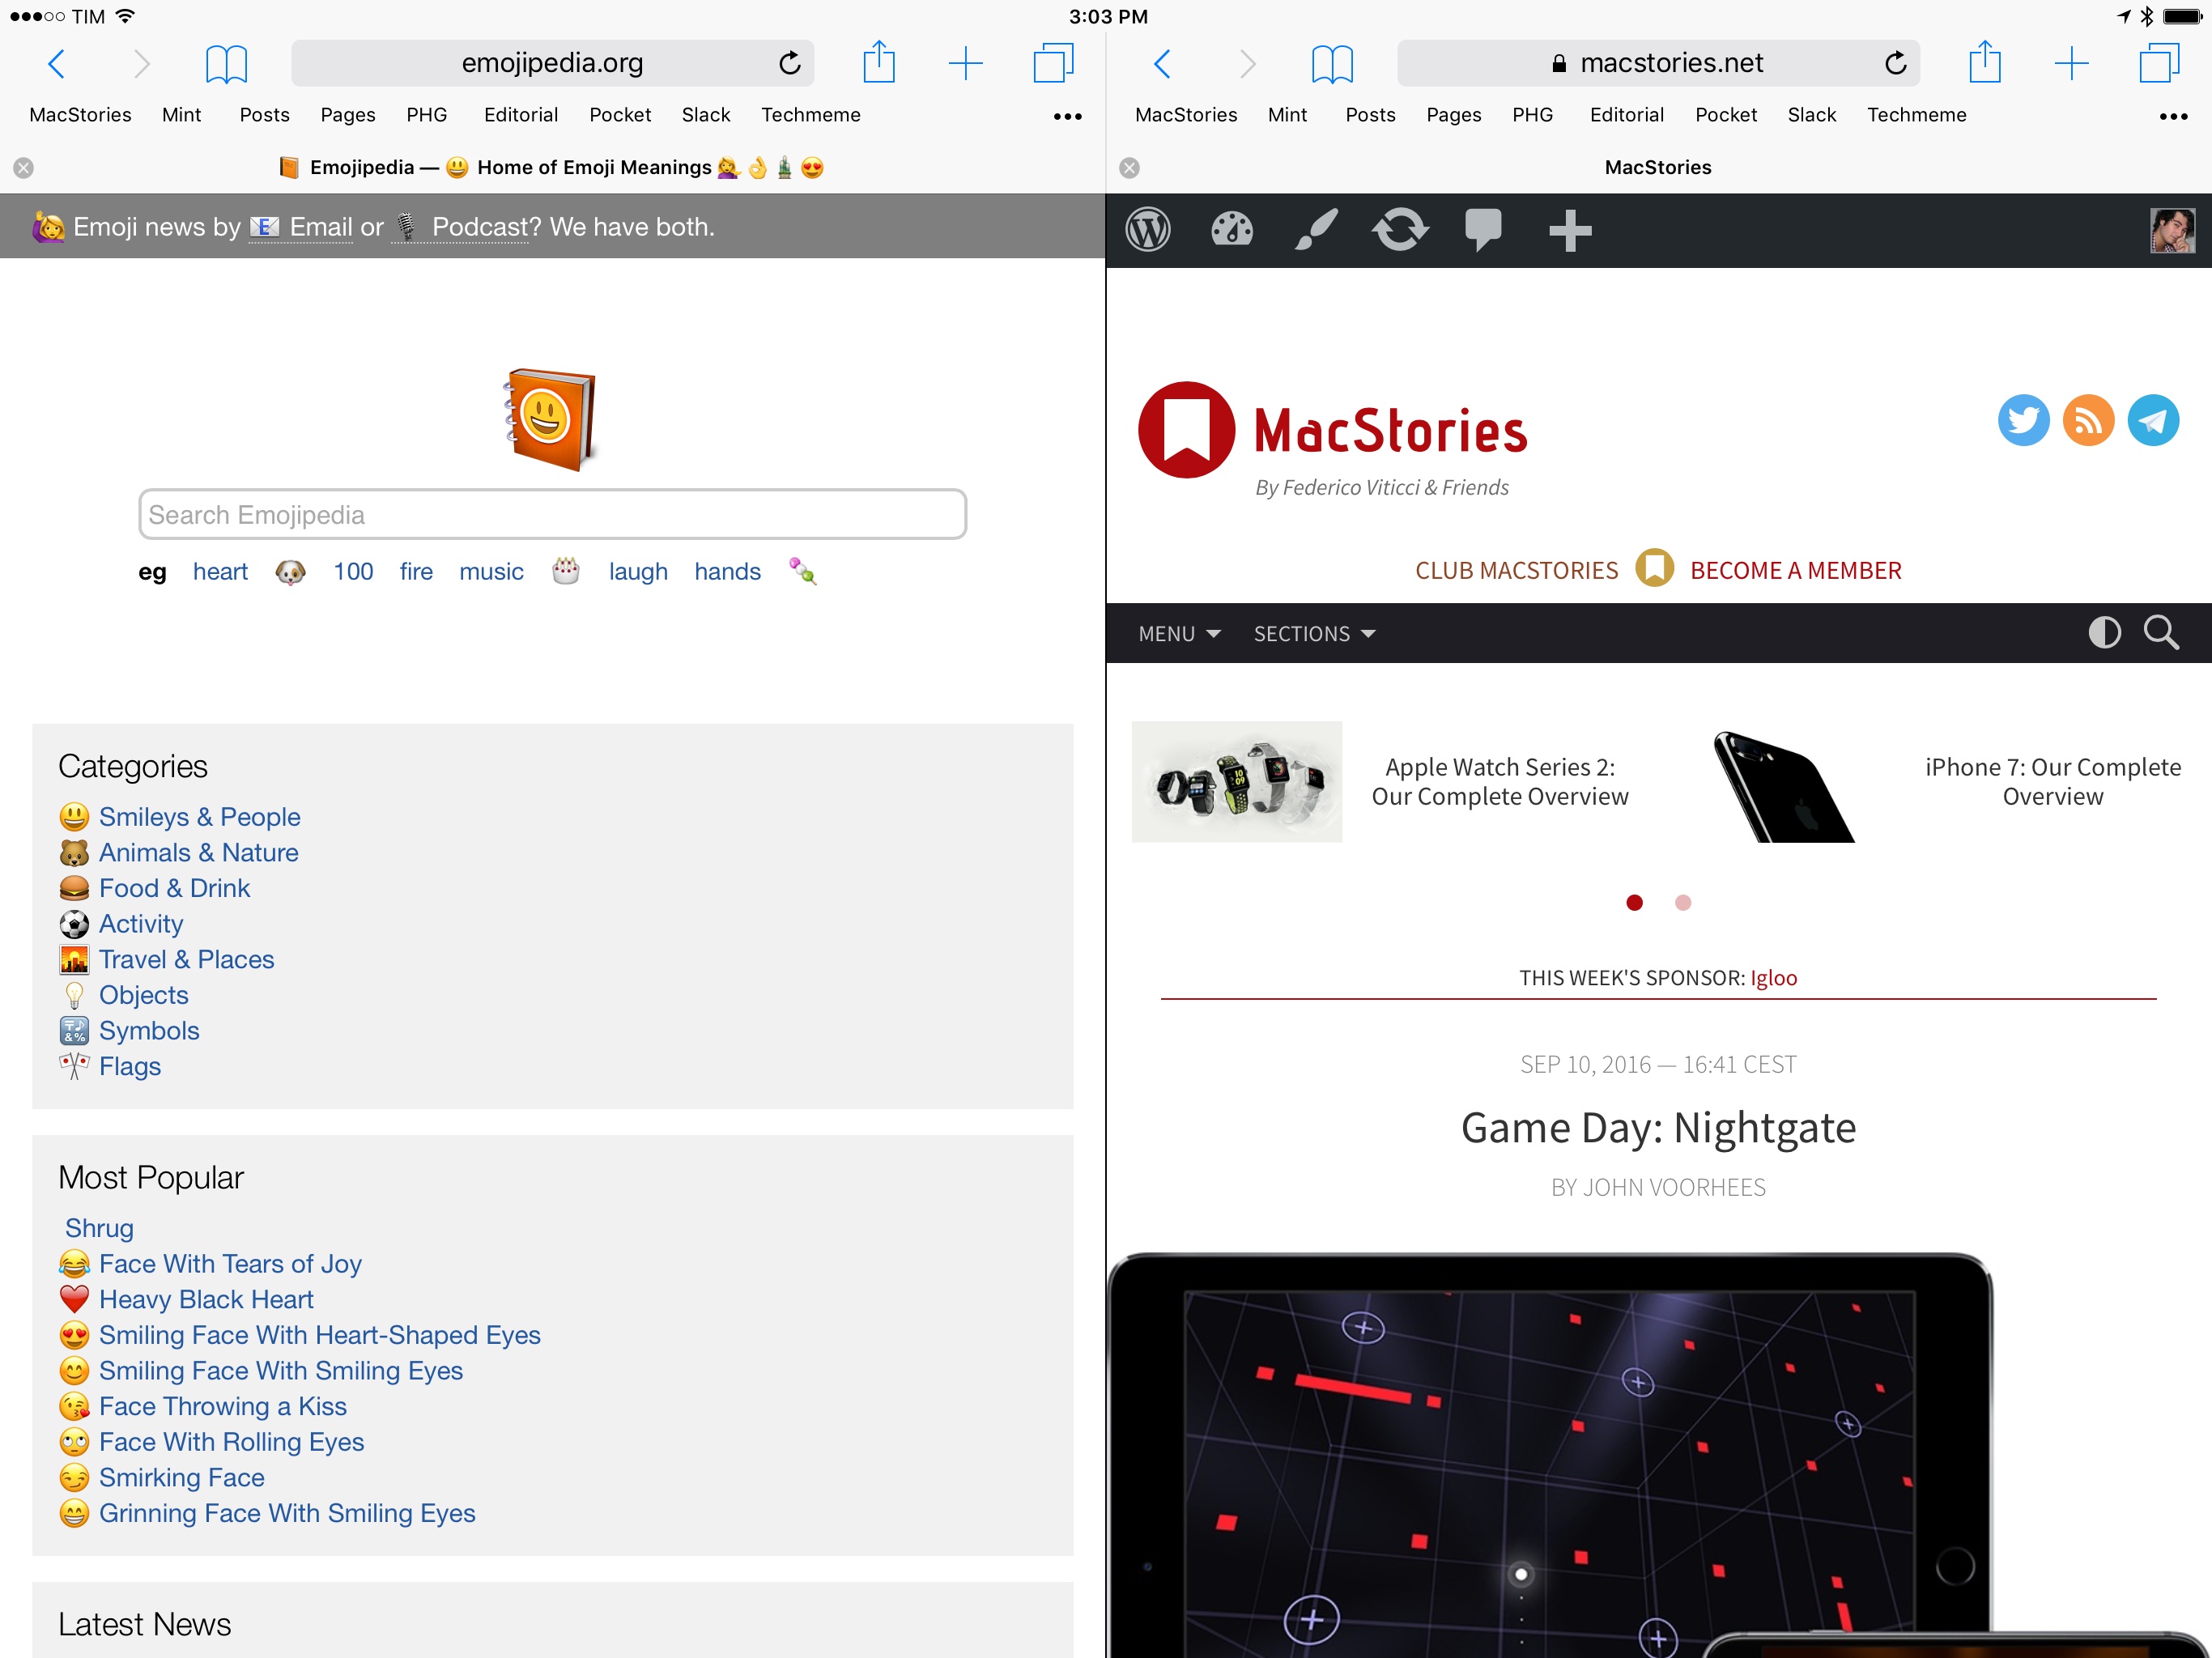Open the user avatar in WordPress bar

[2173, 231]
